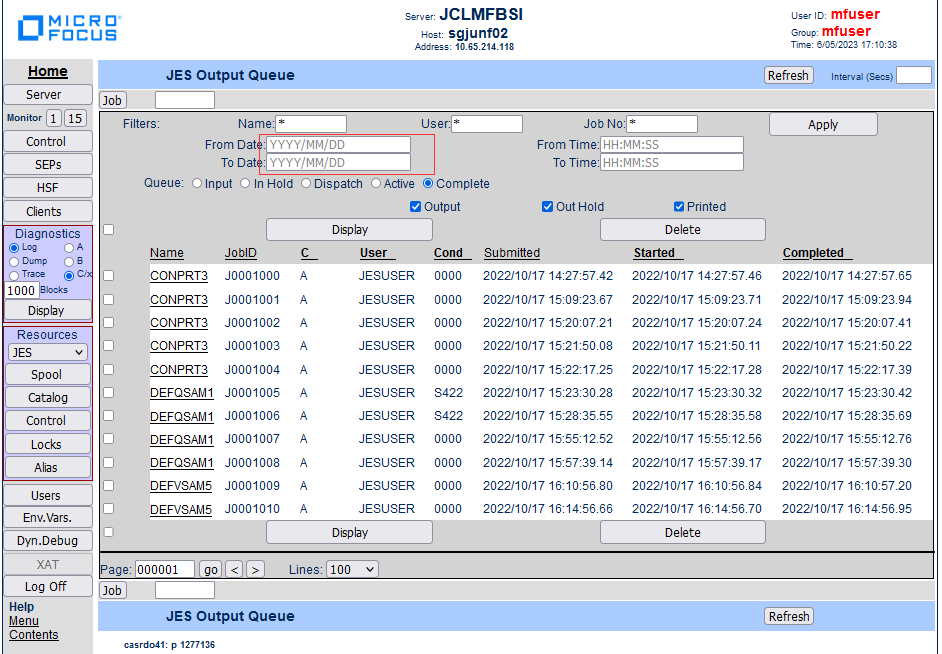Open the DEFVSAM5 job J0001010 link
Screen dimensions: 942x654
click(x=181, y=509)
